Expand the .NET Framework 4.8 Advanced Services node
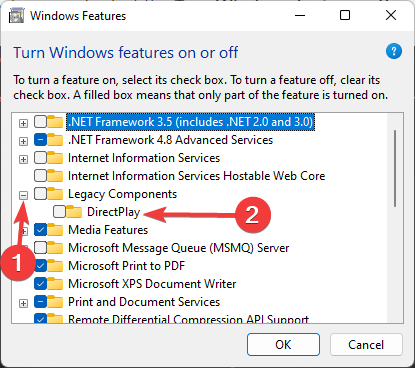 click(23, 141)
